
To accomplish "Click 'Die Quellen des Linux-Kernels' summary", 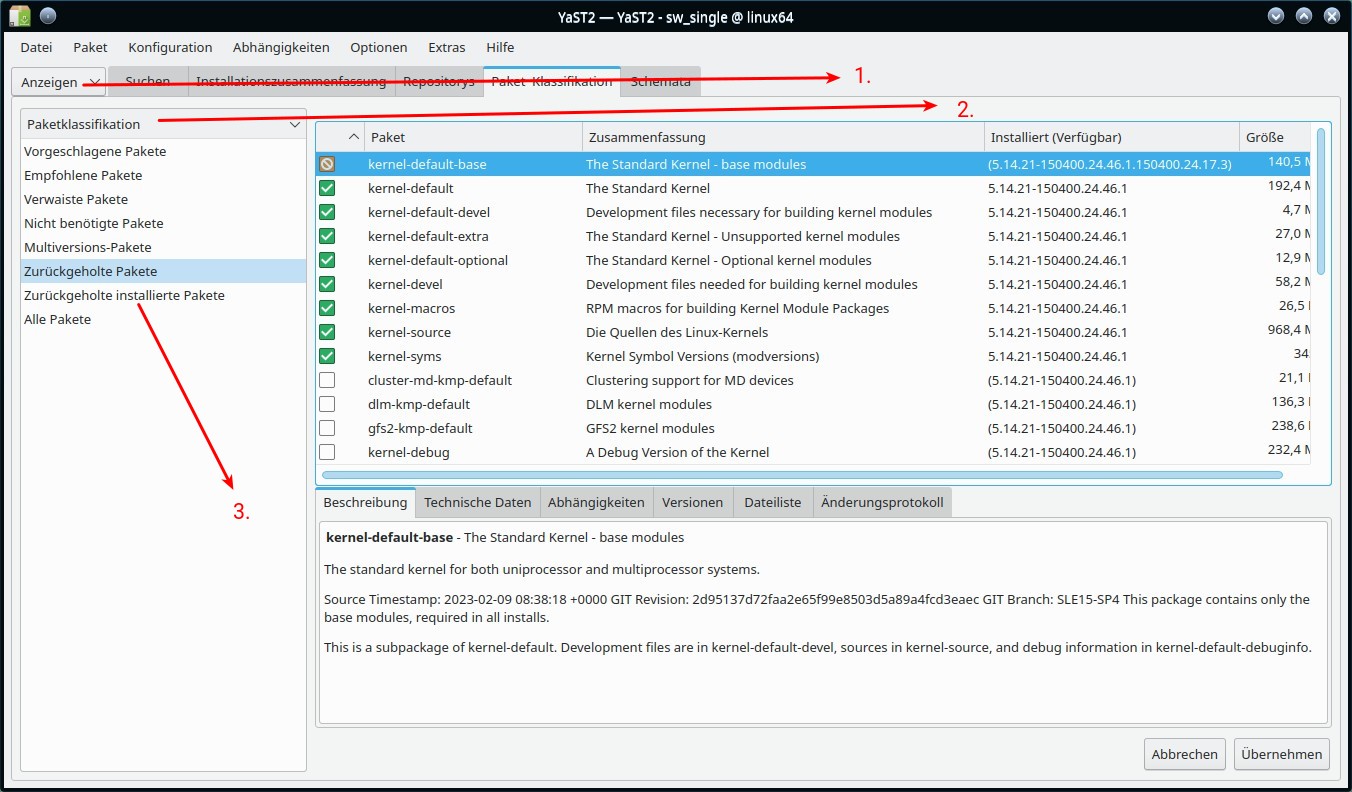I will pos(677,332).
